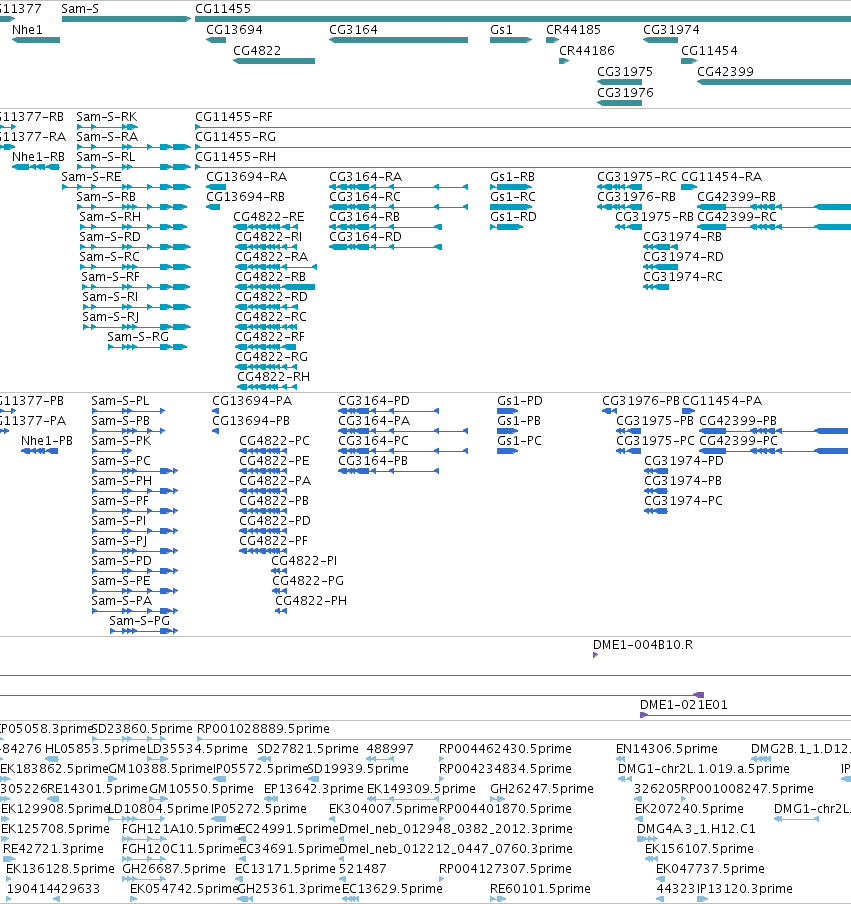
Task: Select the CG3164 gene label
Action: coord(353,30)
